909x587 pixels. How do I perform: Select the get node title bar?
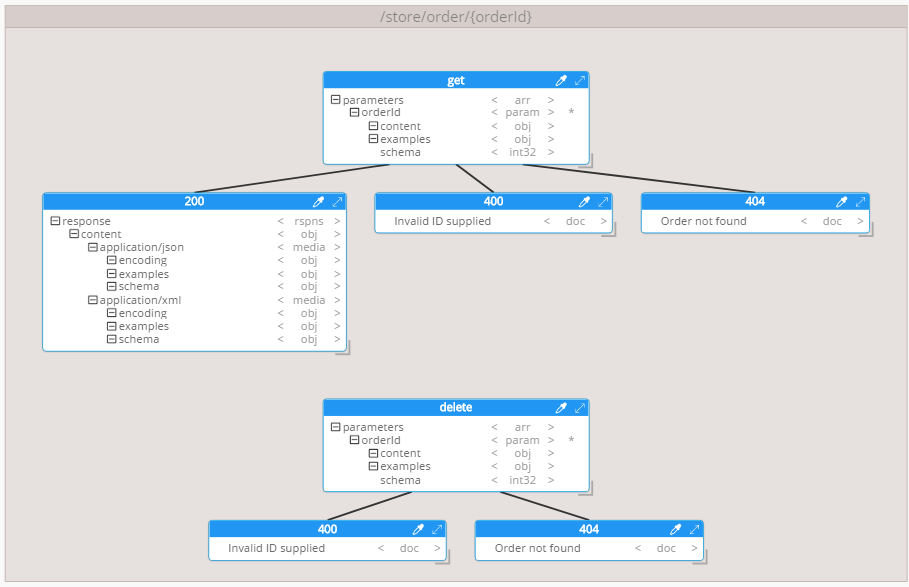click(x=456, y=81)
